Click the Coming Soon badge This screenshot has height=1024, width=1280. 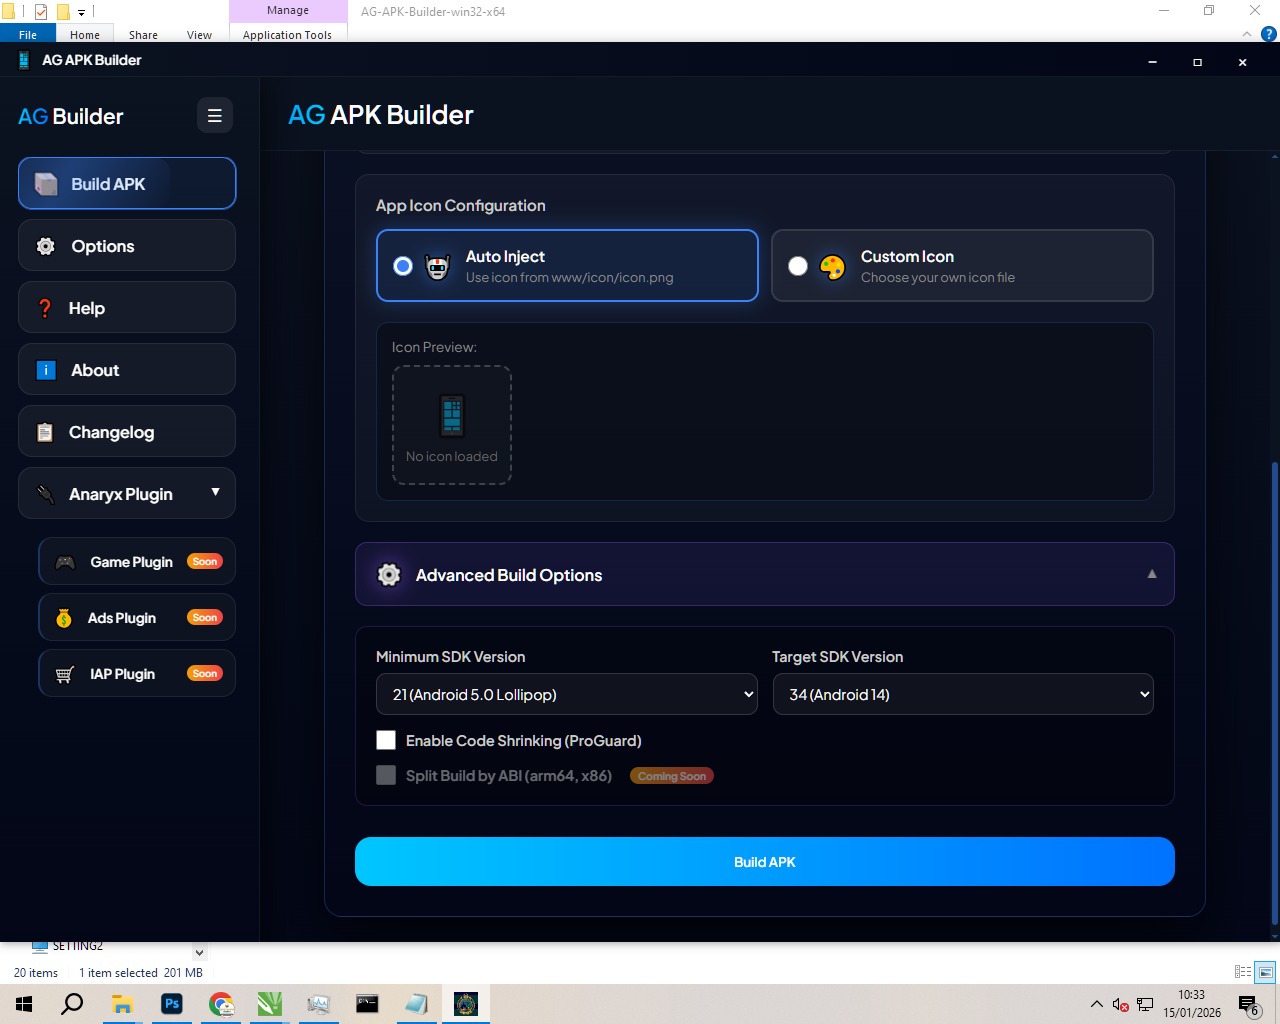click(672, 776)
